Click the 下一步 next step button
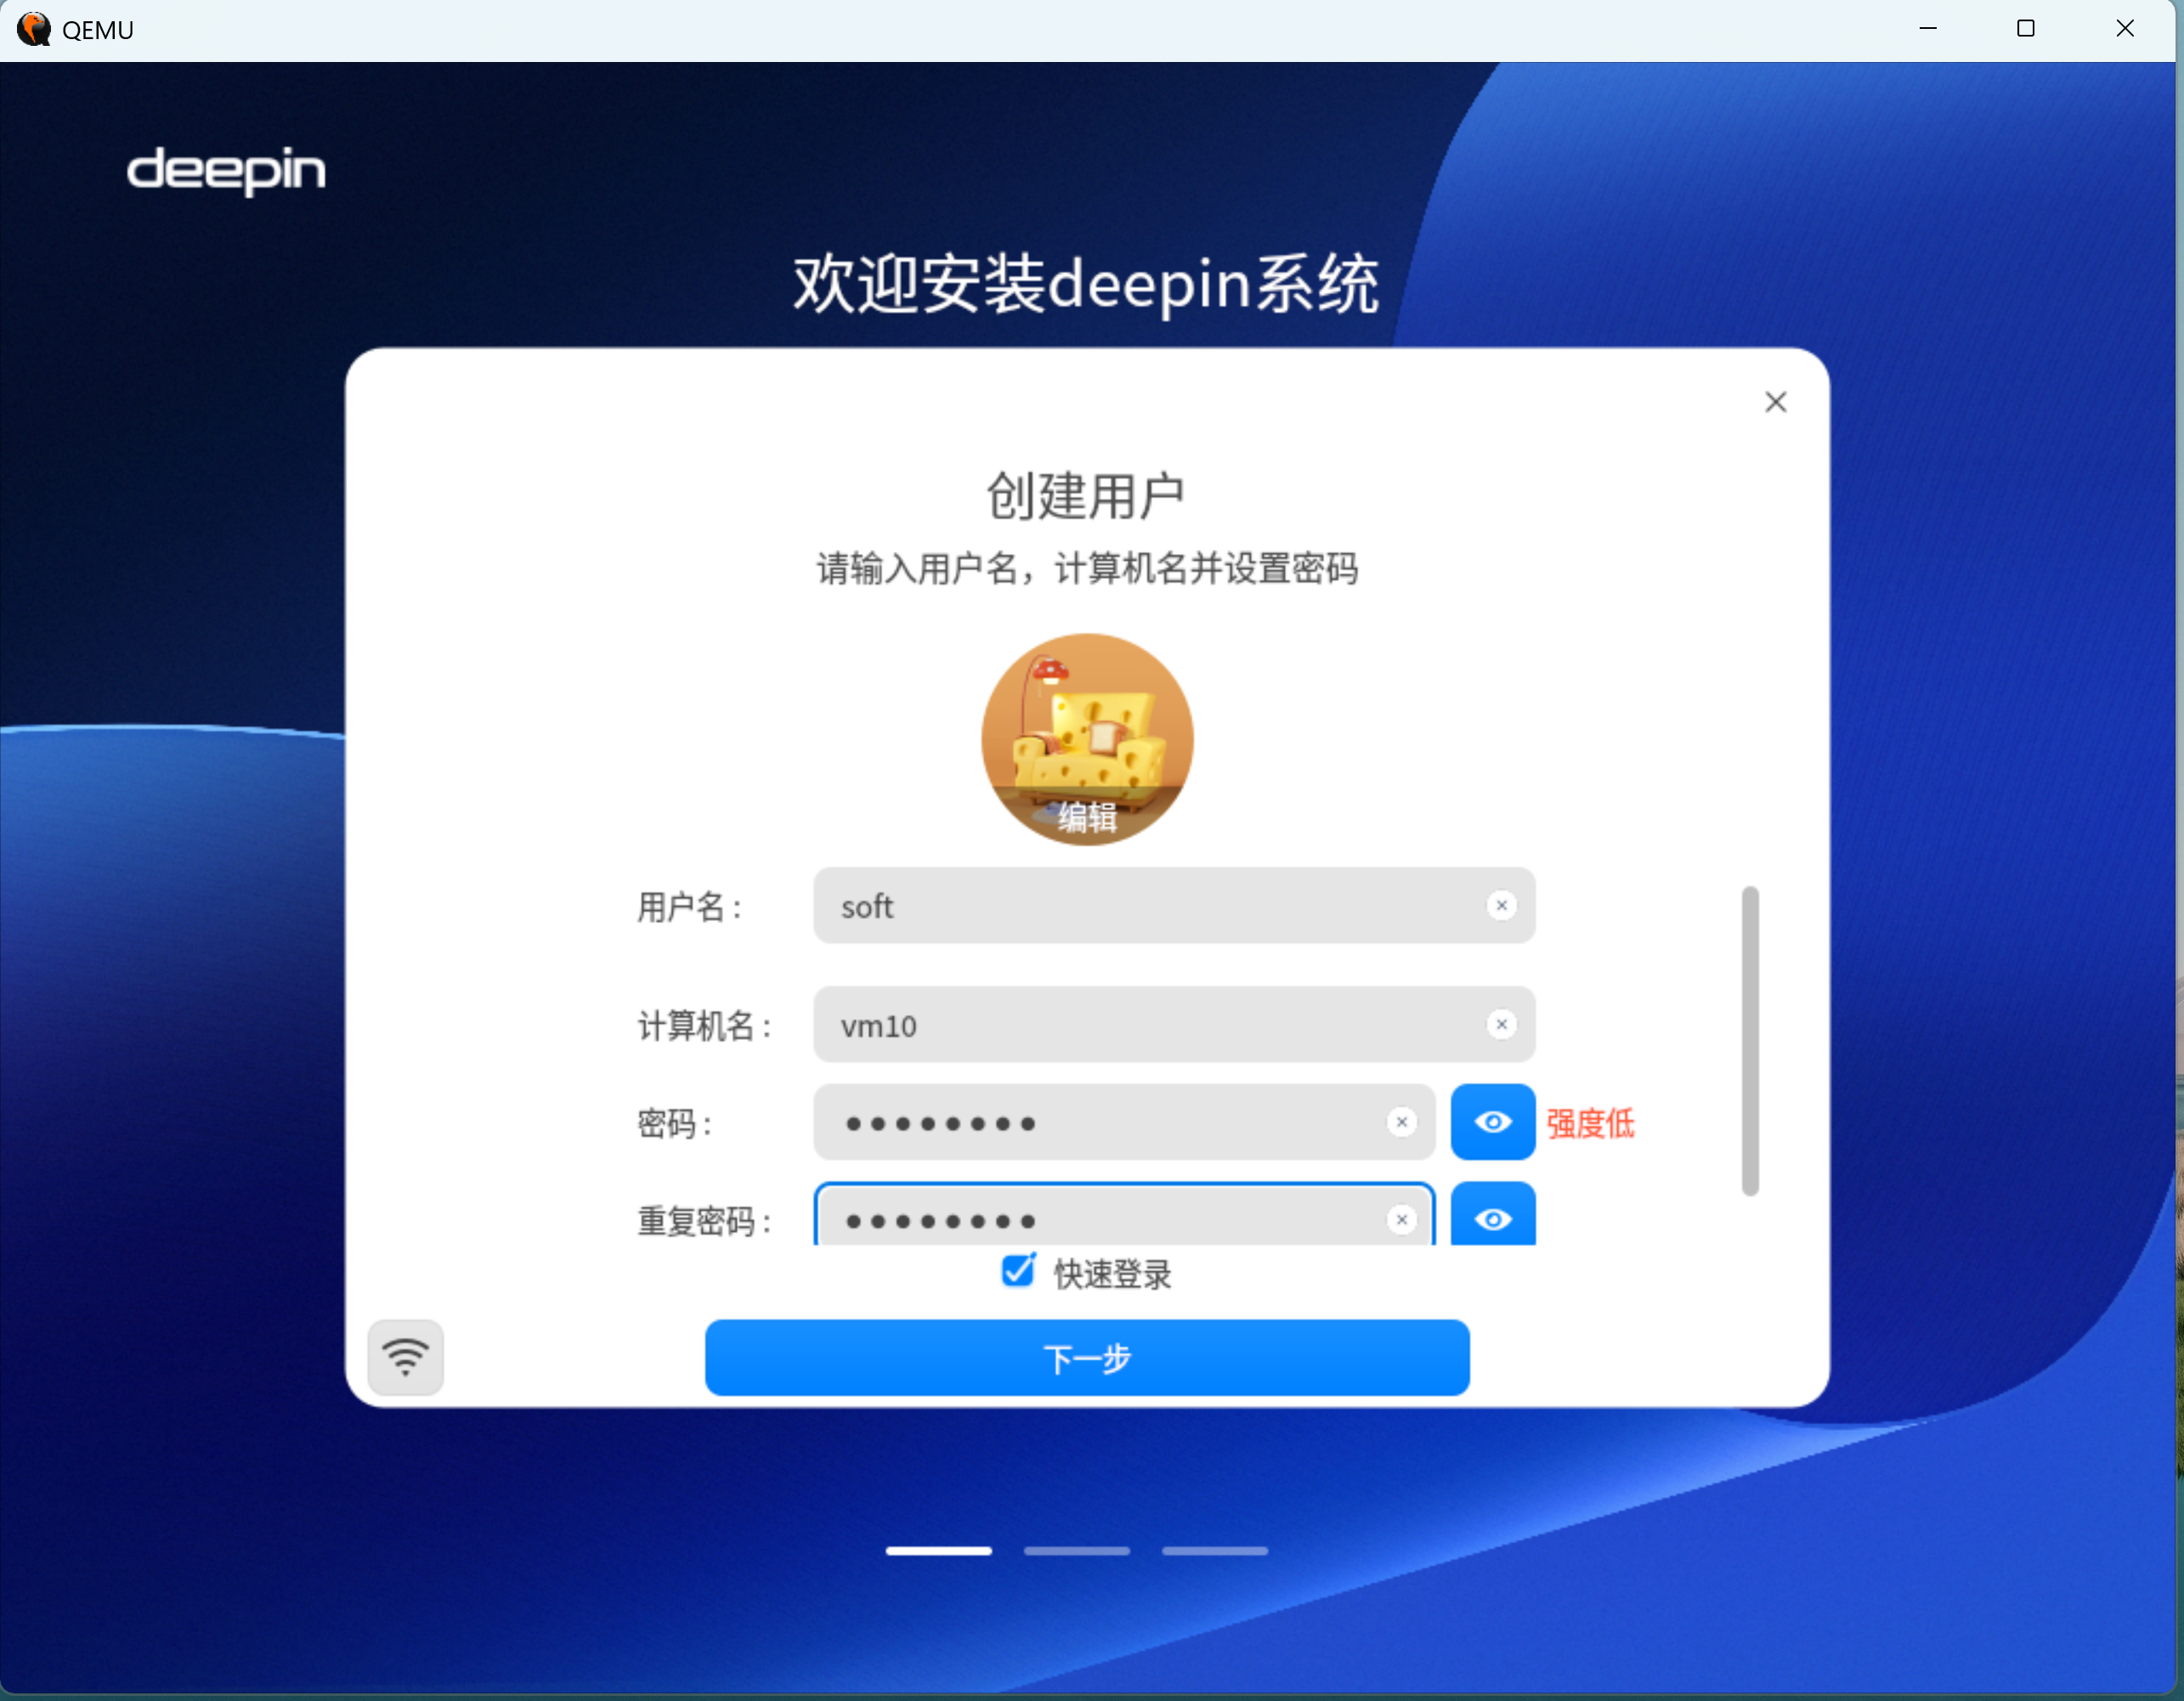This screenshot has height=1701, width=2184. point(1087,1358)
